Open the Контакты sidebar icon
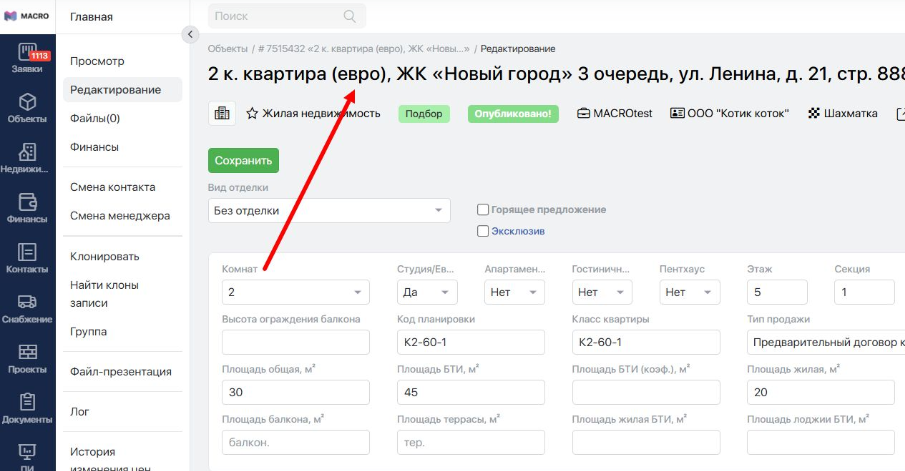905x471 pixels. click(27, 252)
